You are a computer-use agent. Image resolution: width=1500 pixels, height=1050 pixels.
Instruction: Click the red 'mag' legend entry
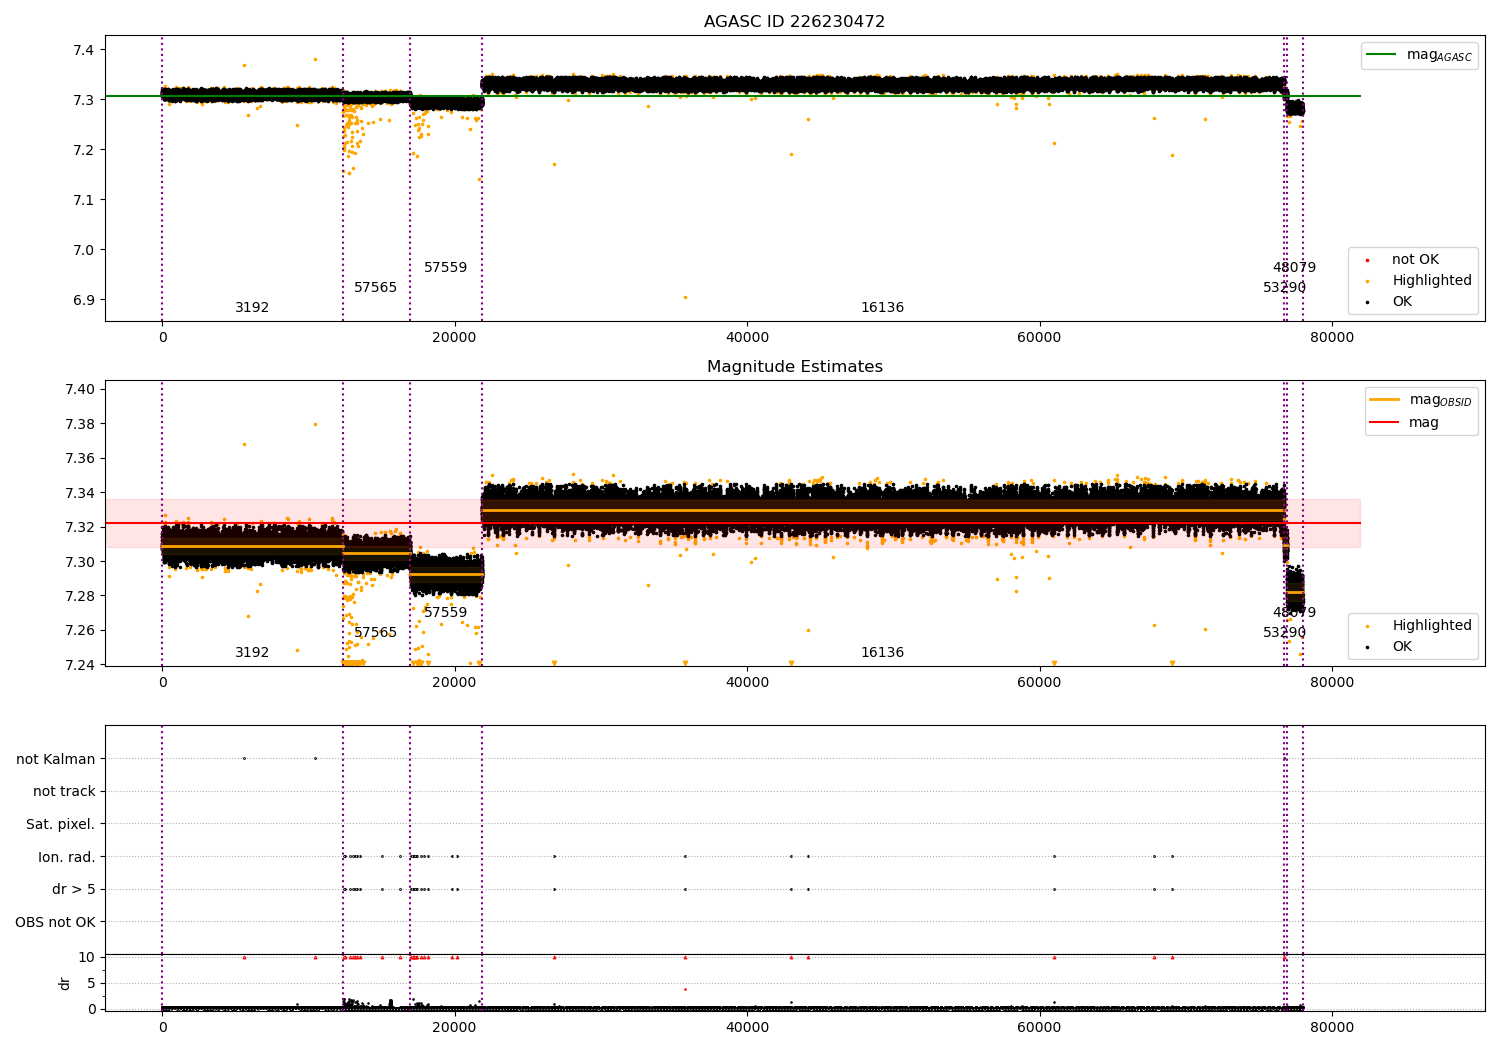(1404, 423)
